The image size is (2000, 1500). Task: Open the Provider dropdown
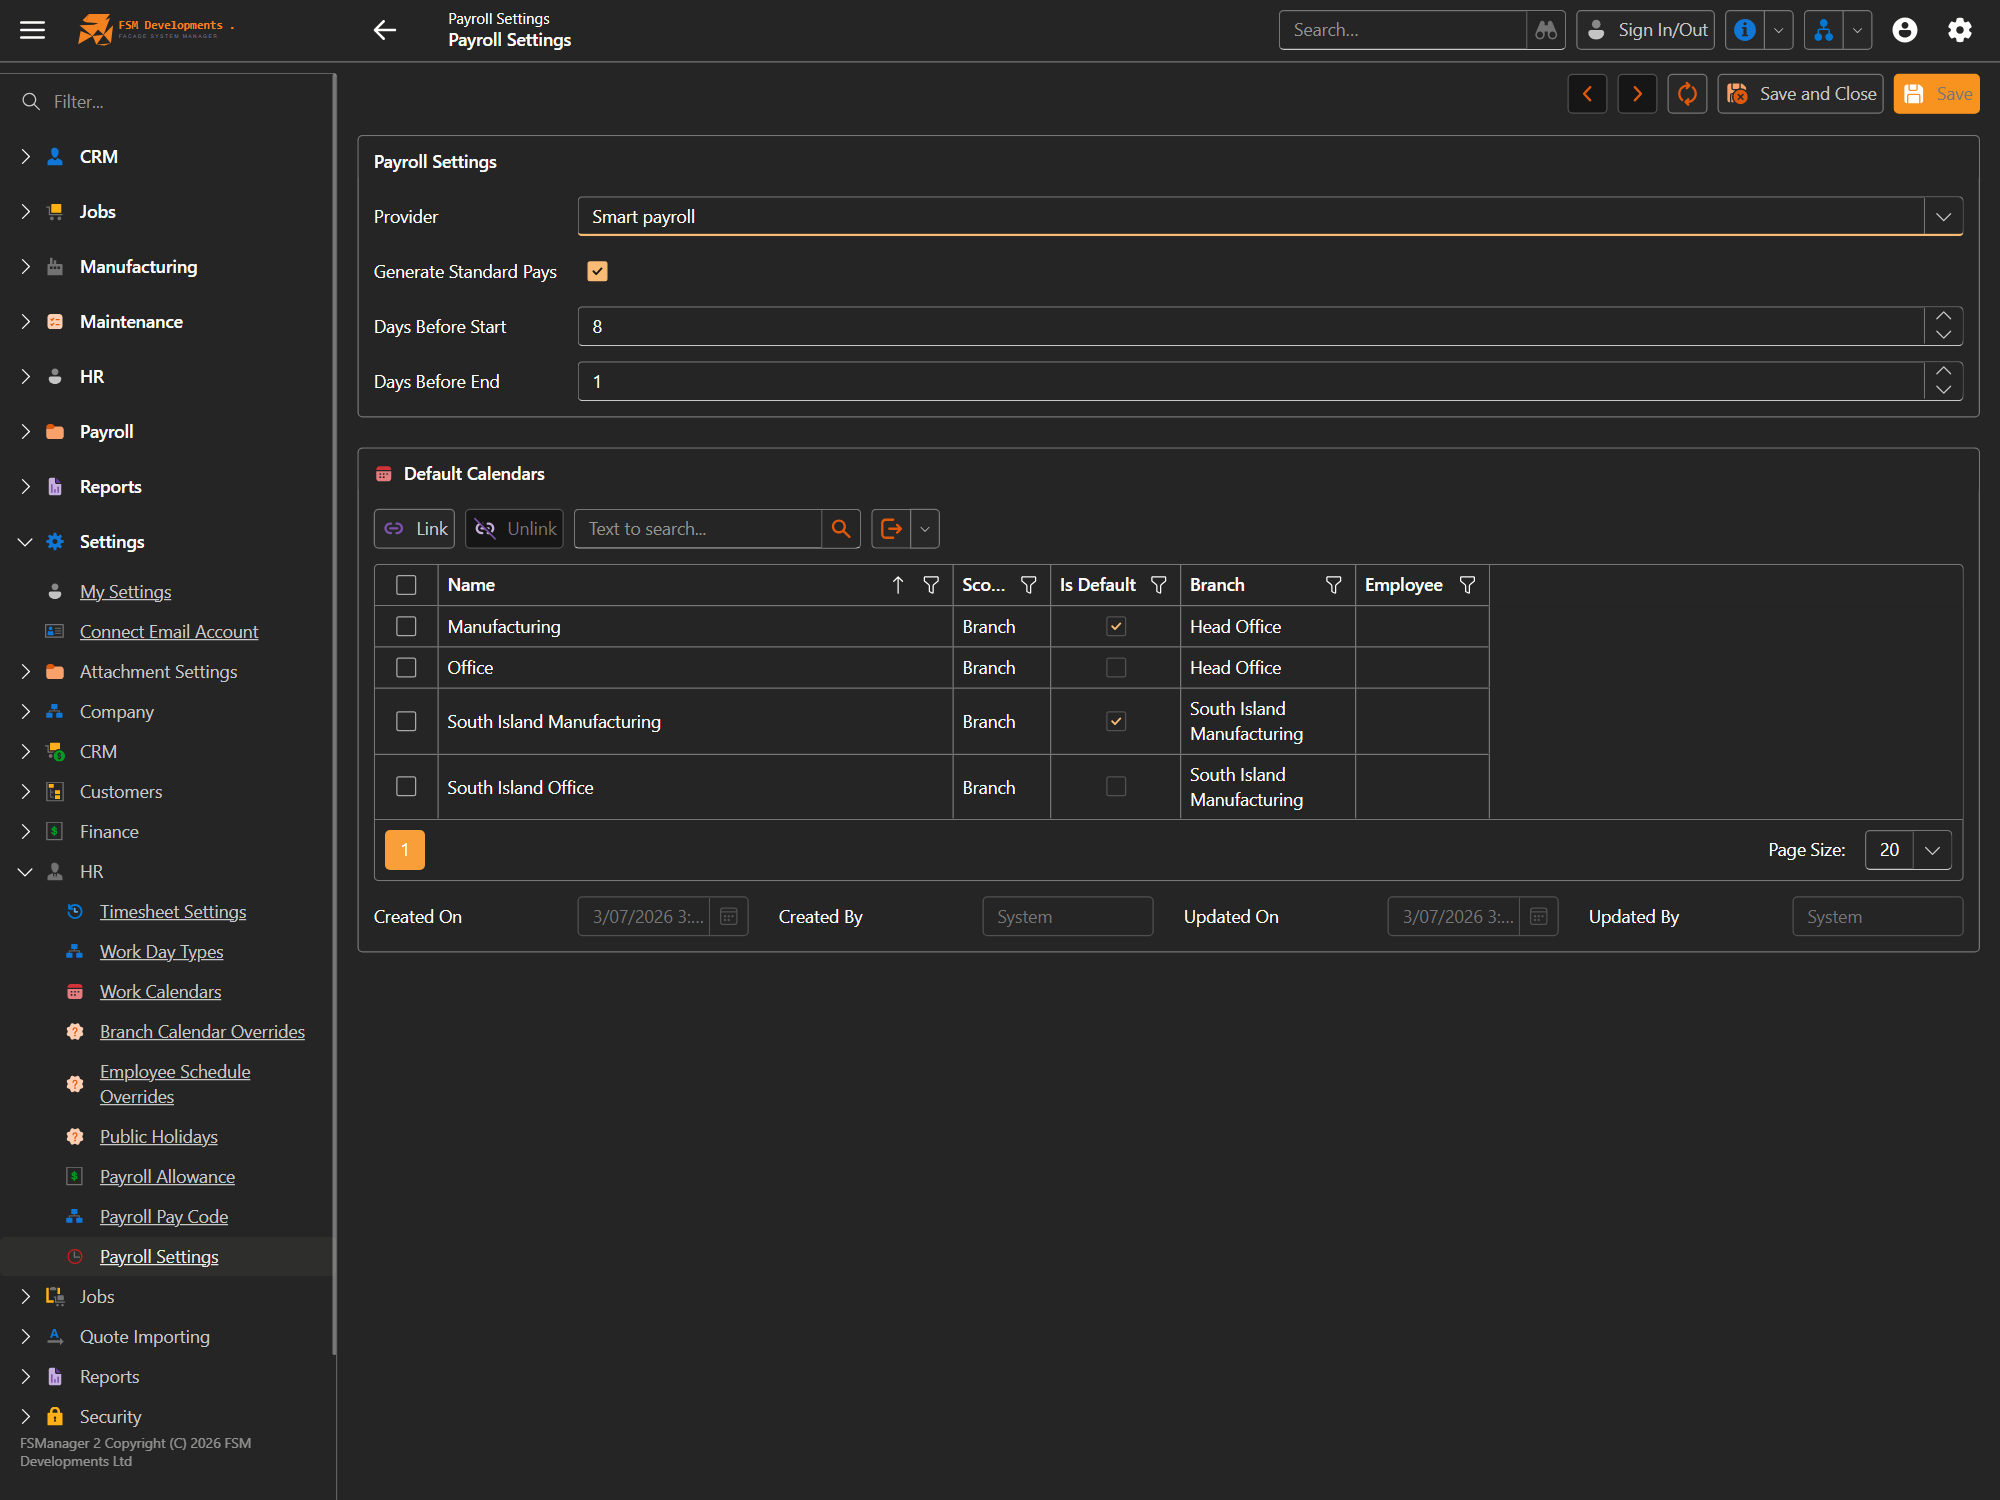[1943, 217]
